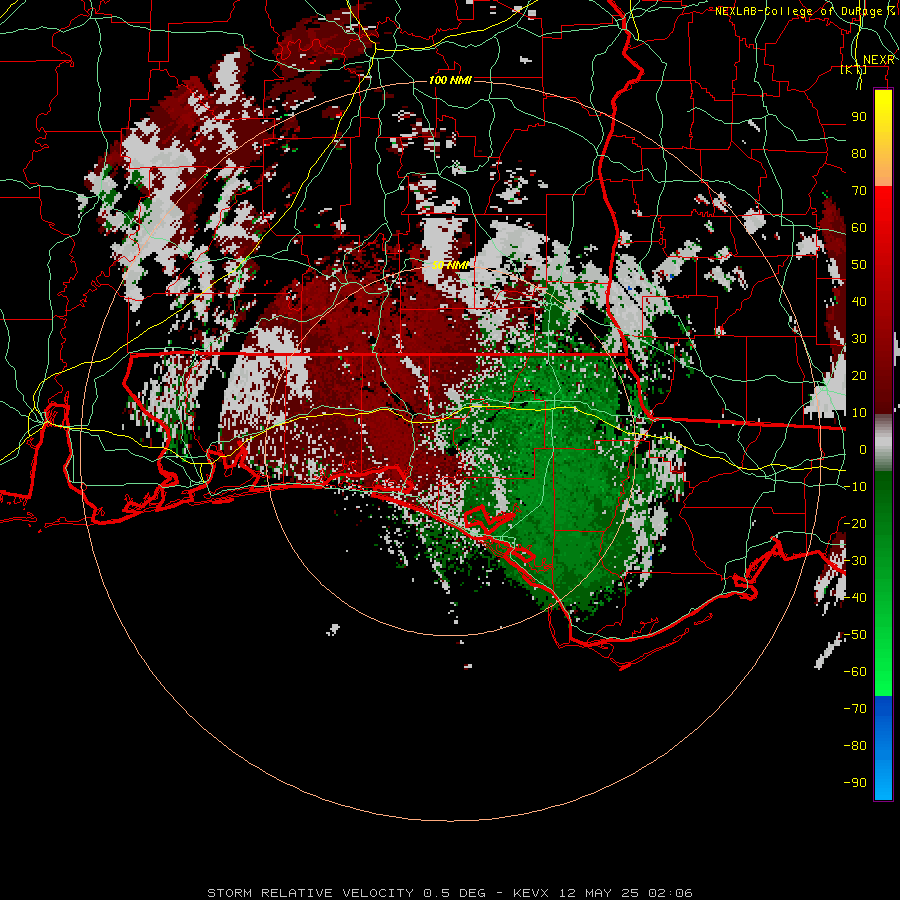Select the 60 value on the velocity scale
Screen dimensions: 900x900
(x=859, y=227)
